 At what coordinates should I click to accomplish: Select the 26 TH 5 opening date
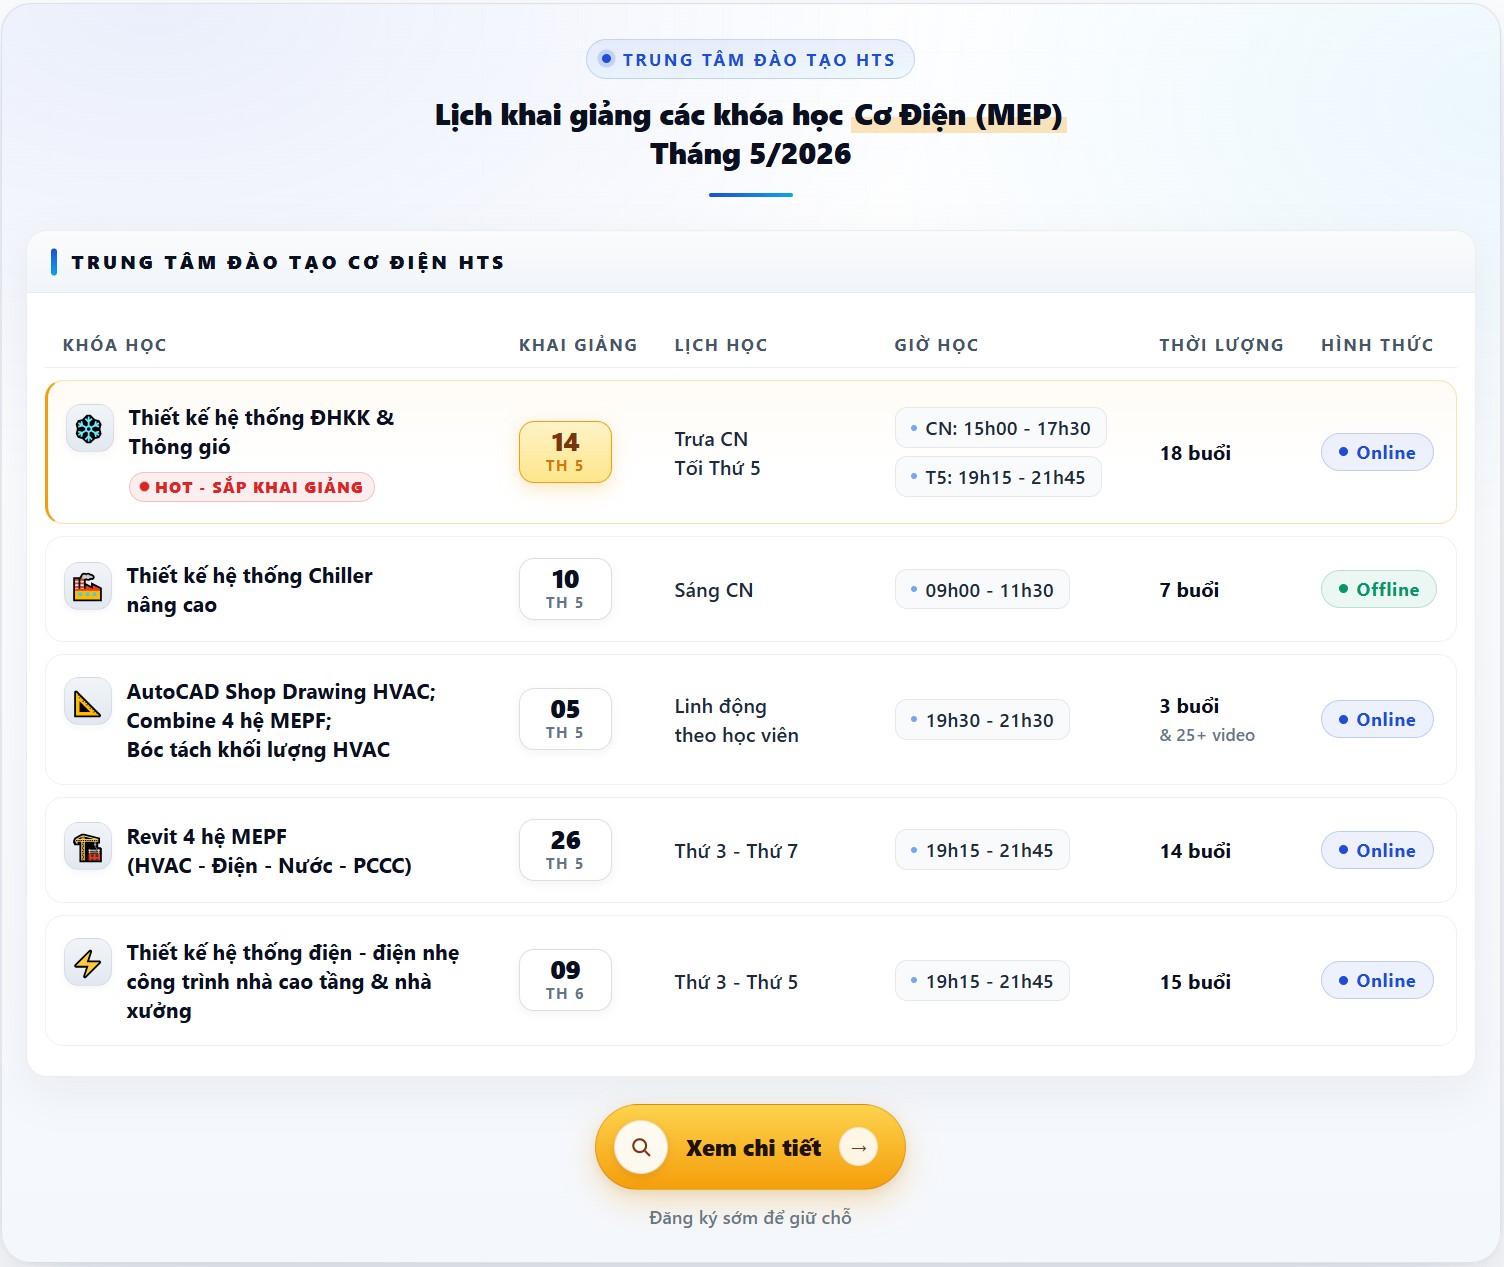565,850
